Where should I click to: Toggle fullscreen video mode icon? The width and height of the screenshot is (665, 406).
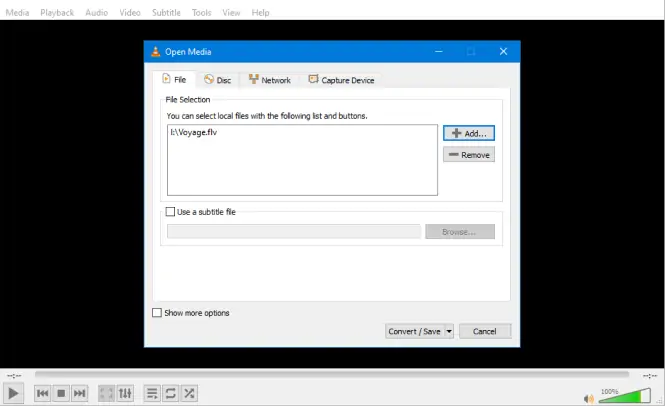[x=106, y=393]
